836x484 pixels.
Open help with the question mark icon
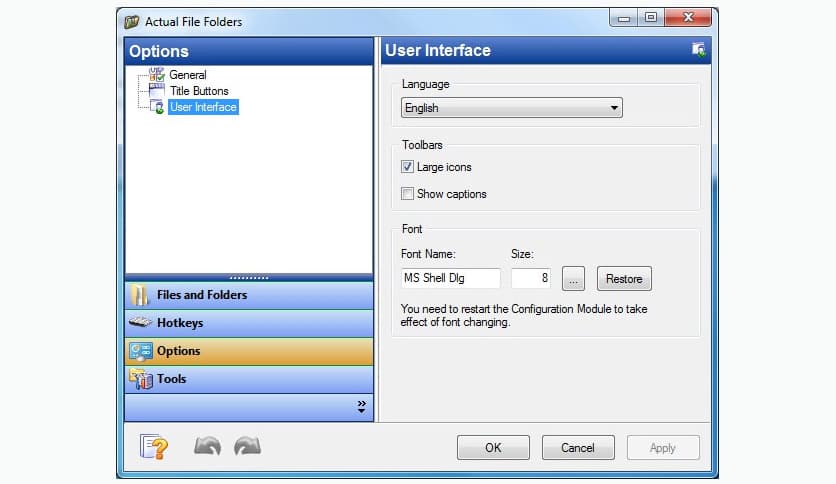(154, 447)
